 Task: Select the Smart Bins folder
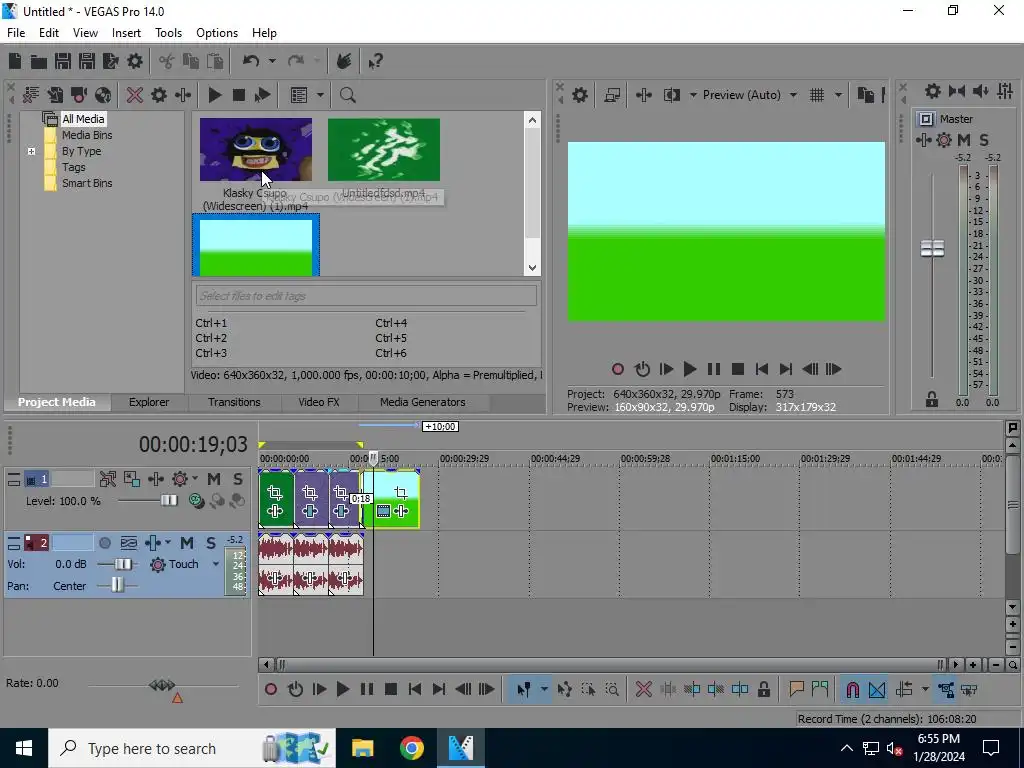point(87,184)
